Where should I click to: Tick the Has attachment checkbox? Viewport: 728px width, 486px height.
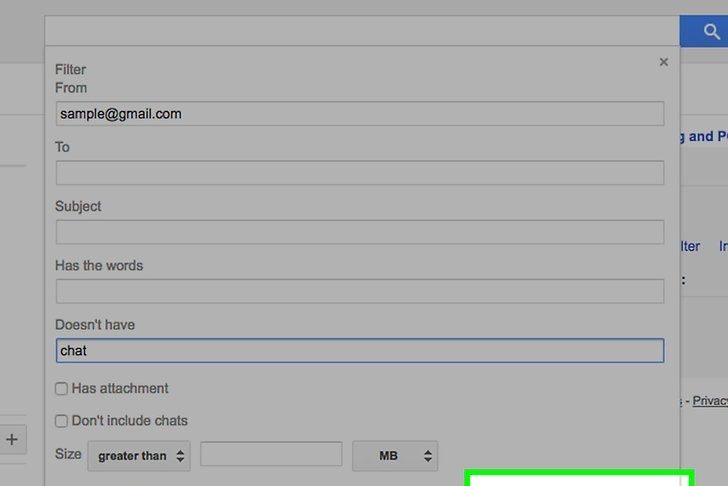point(62,389)
